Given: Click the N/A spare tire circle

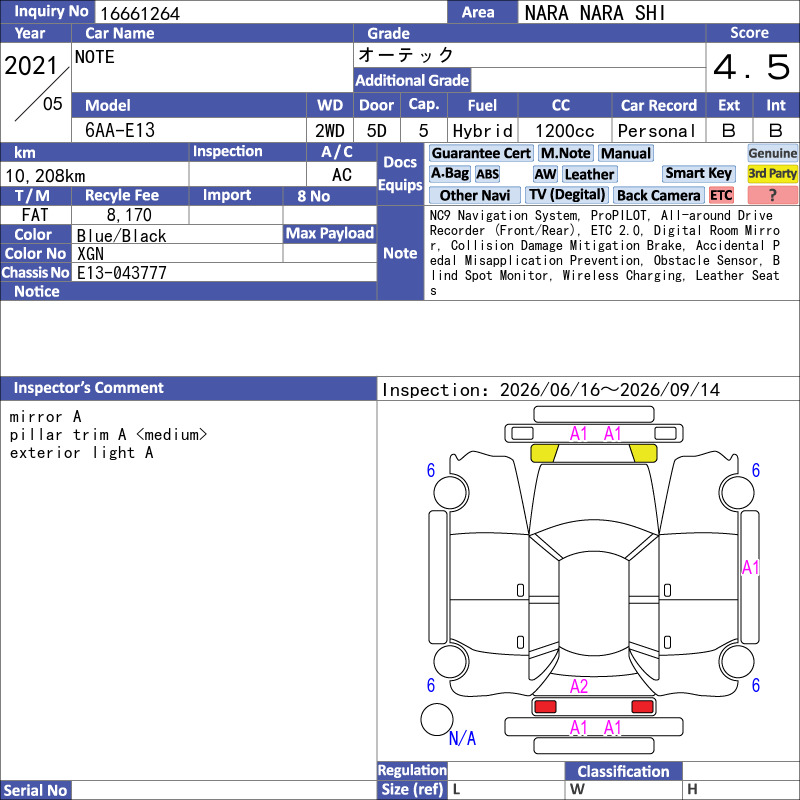Looking at the screenshot, I should tap(437, 719).
